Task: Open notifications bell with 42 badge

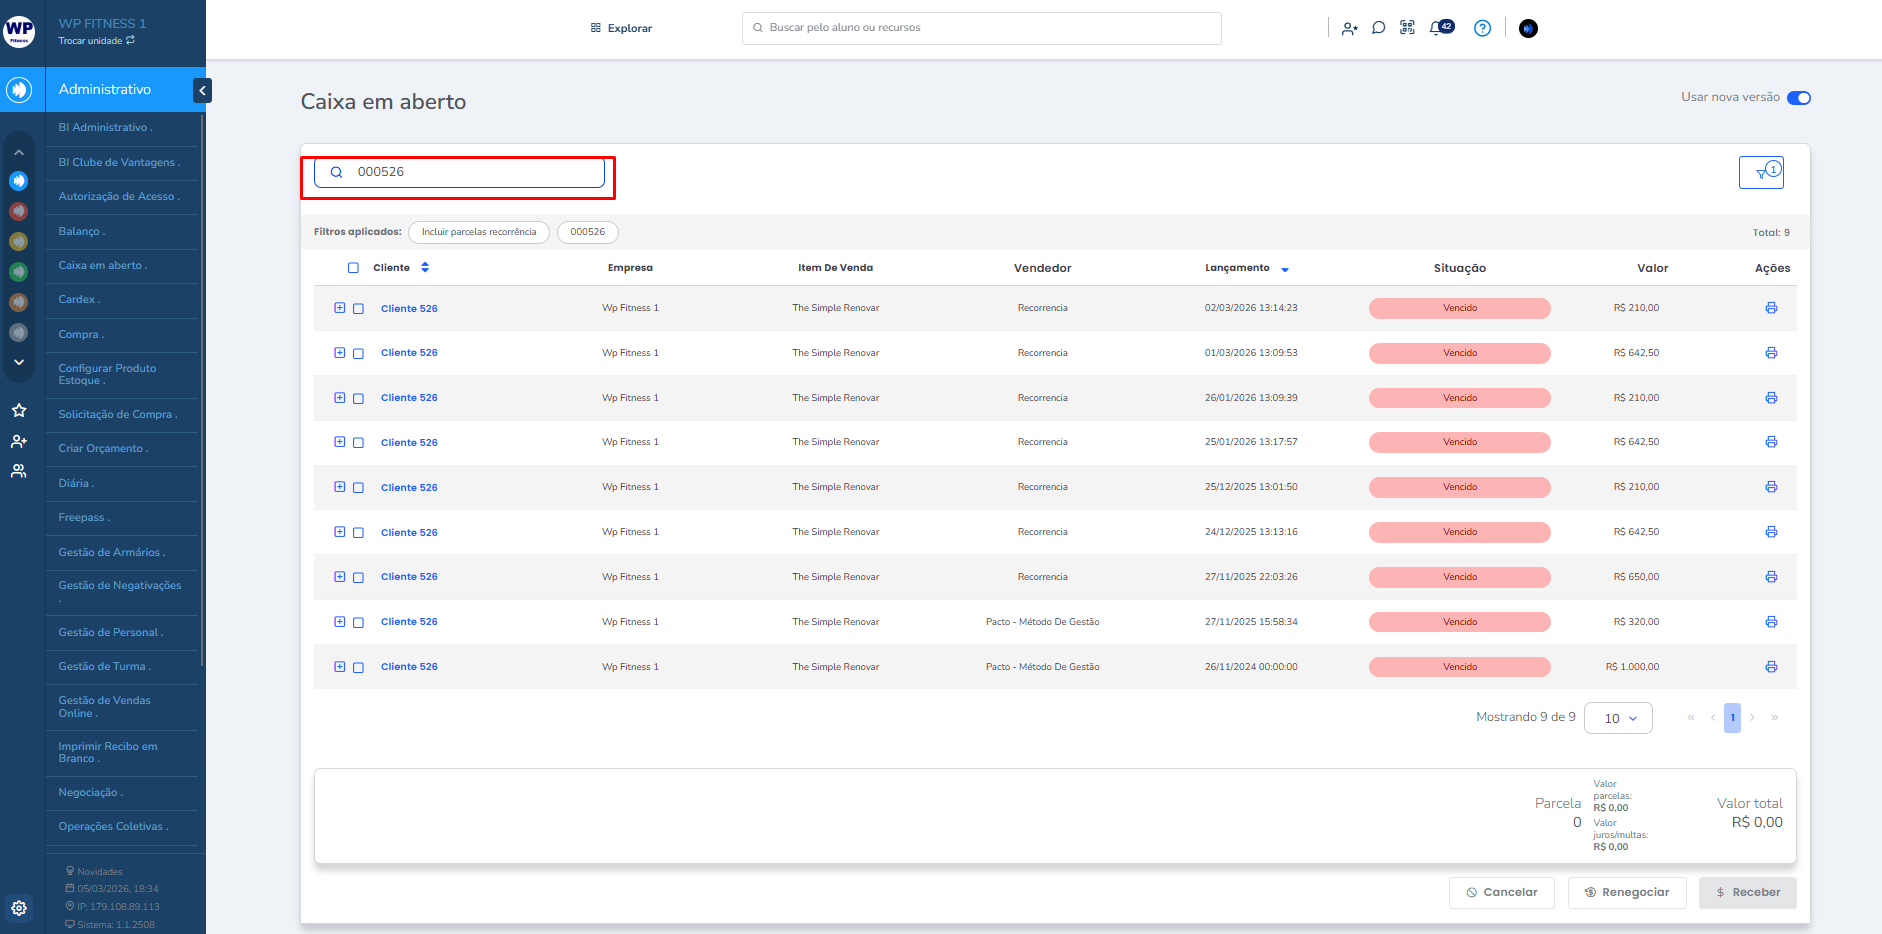Action: [x=1438, y=28]
